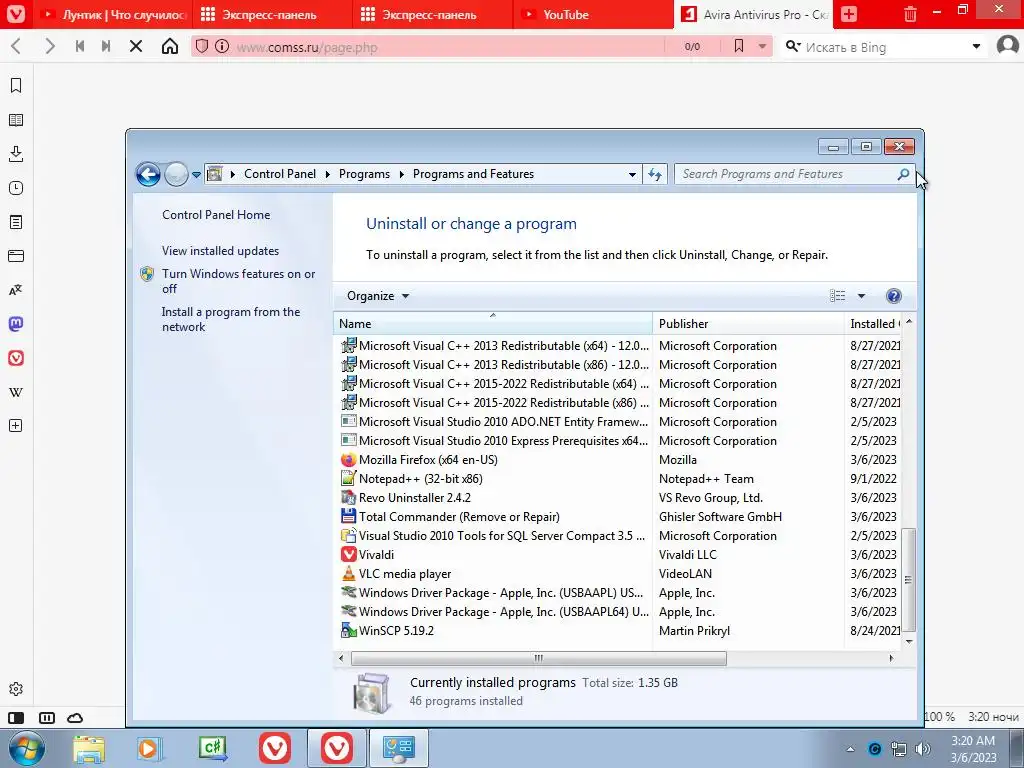Open the Bookmarks panel in Vivaldi sidebar
Image resolution: width=1024 pixels, height=768 pixels.
(16, 86)
